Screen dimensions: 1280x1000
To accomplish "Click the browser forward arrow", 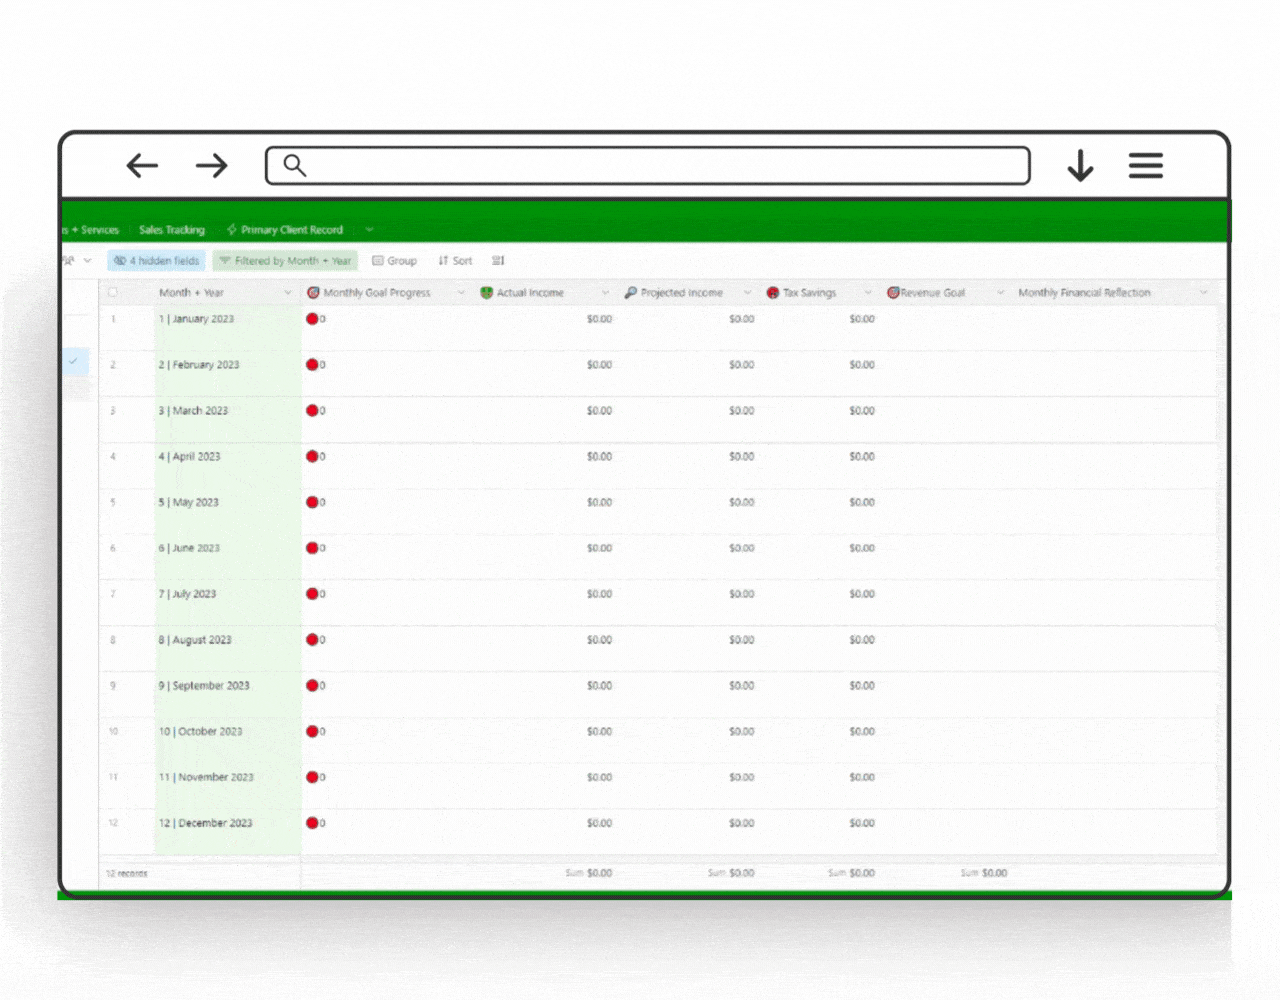I will [211, 166].
